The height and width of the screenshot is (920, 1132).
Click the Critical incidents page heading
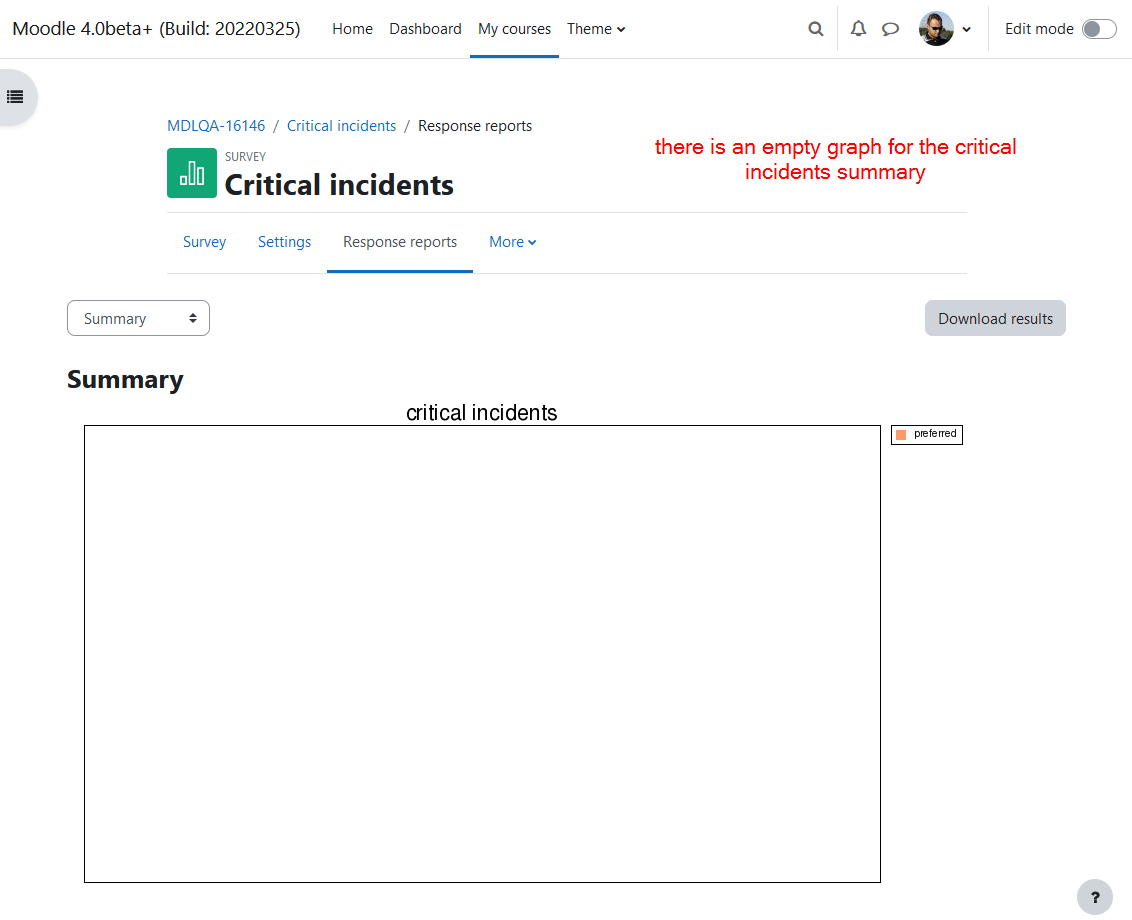[x=339, y=185]
